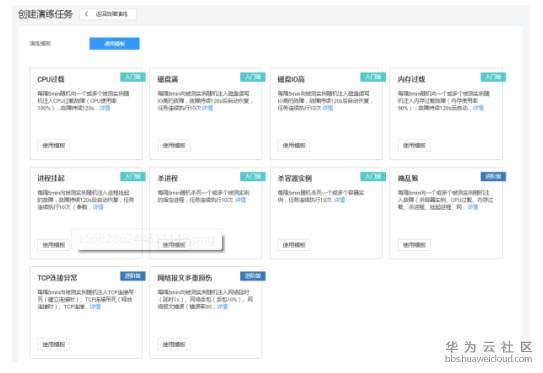Click the TCP连接异常 card title

57,278
